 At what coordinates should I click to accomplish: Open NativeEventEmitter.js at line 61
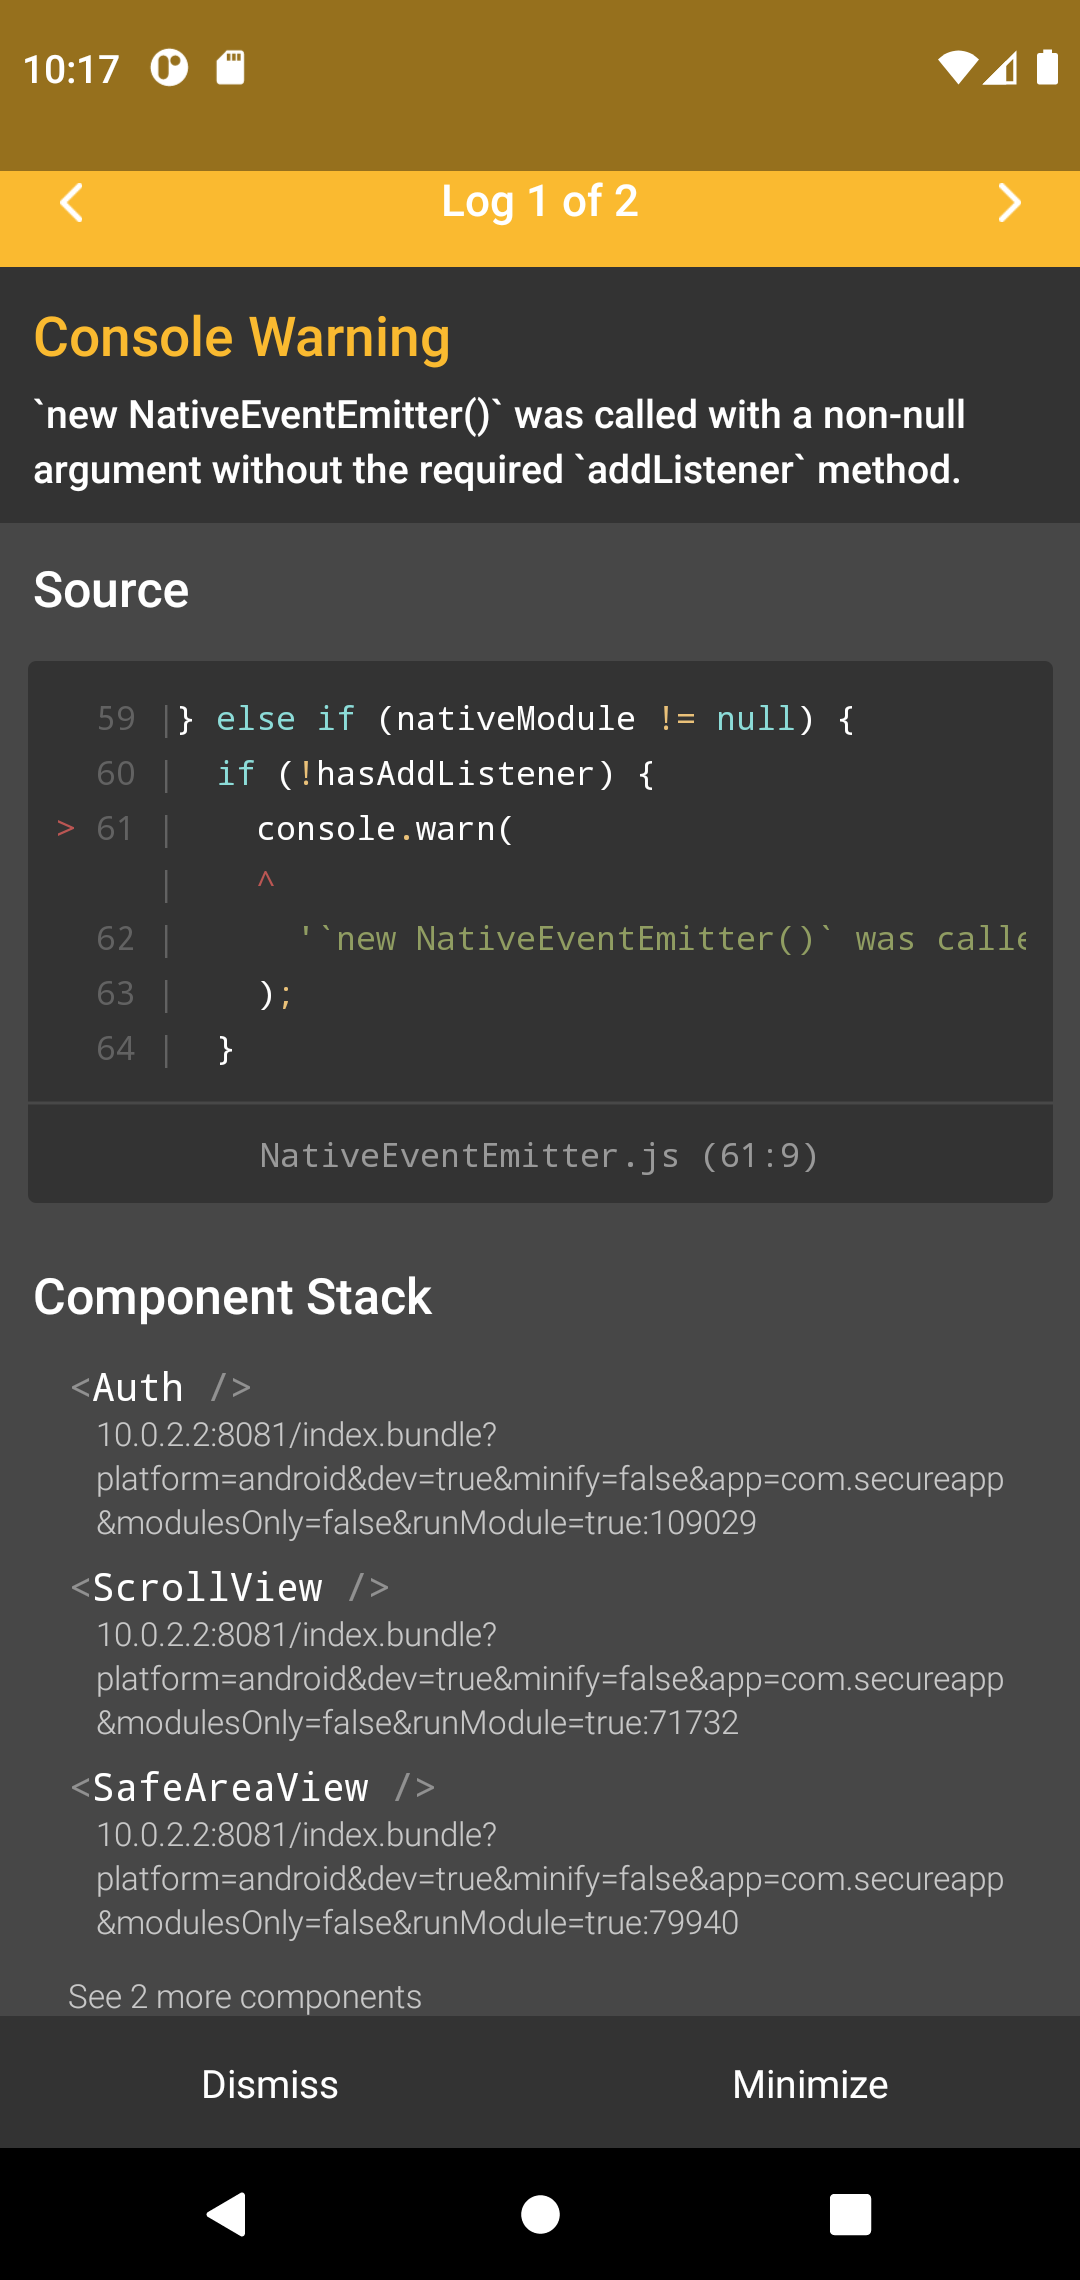[540, 1155]
